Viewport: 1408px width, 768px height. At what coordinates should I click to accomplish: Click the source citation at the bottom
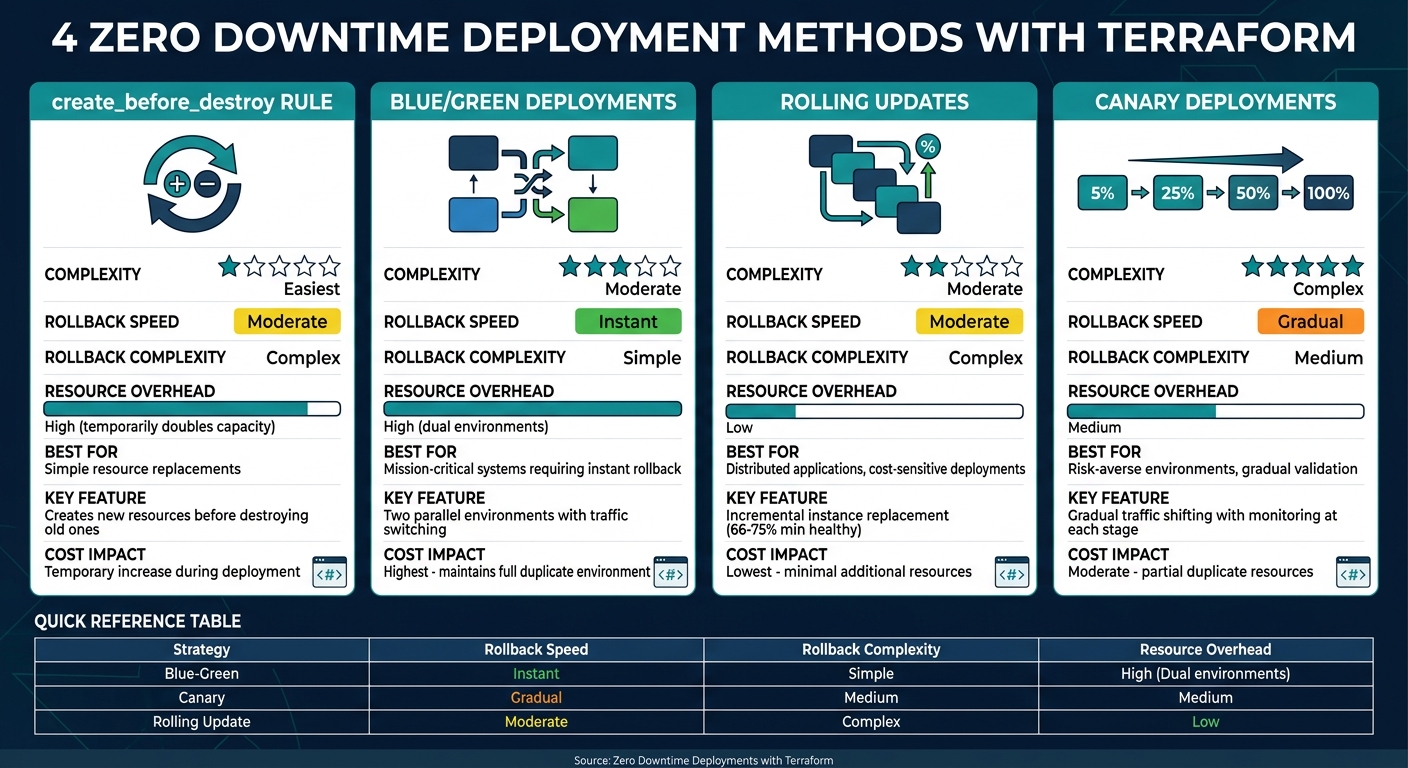click(x=703, y=761)
